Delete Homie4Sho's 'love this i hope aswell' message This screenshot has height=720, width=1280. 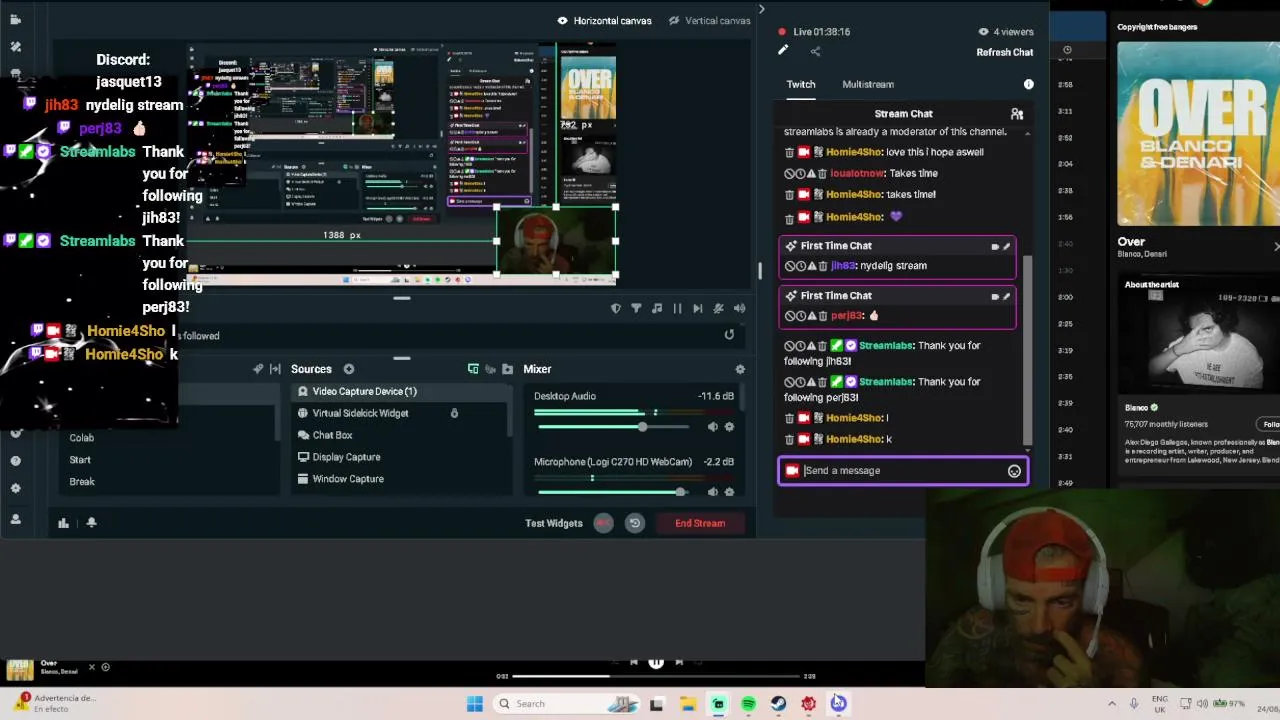click(x=789, y=152)
